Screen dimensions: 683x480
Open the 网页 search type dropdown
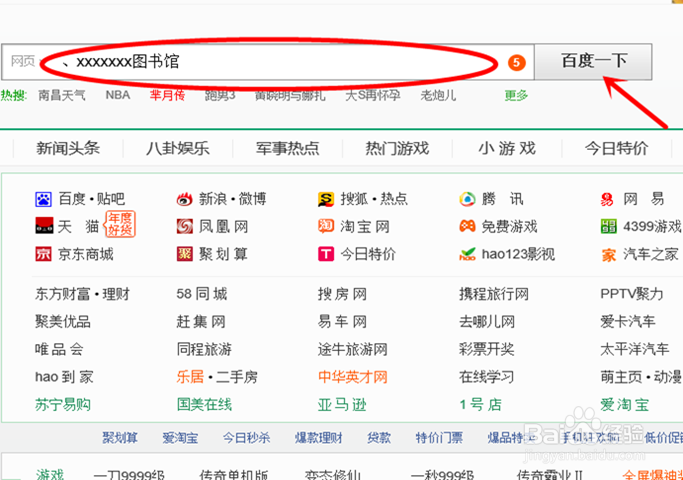click(x=25, y=61)
